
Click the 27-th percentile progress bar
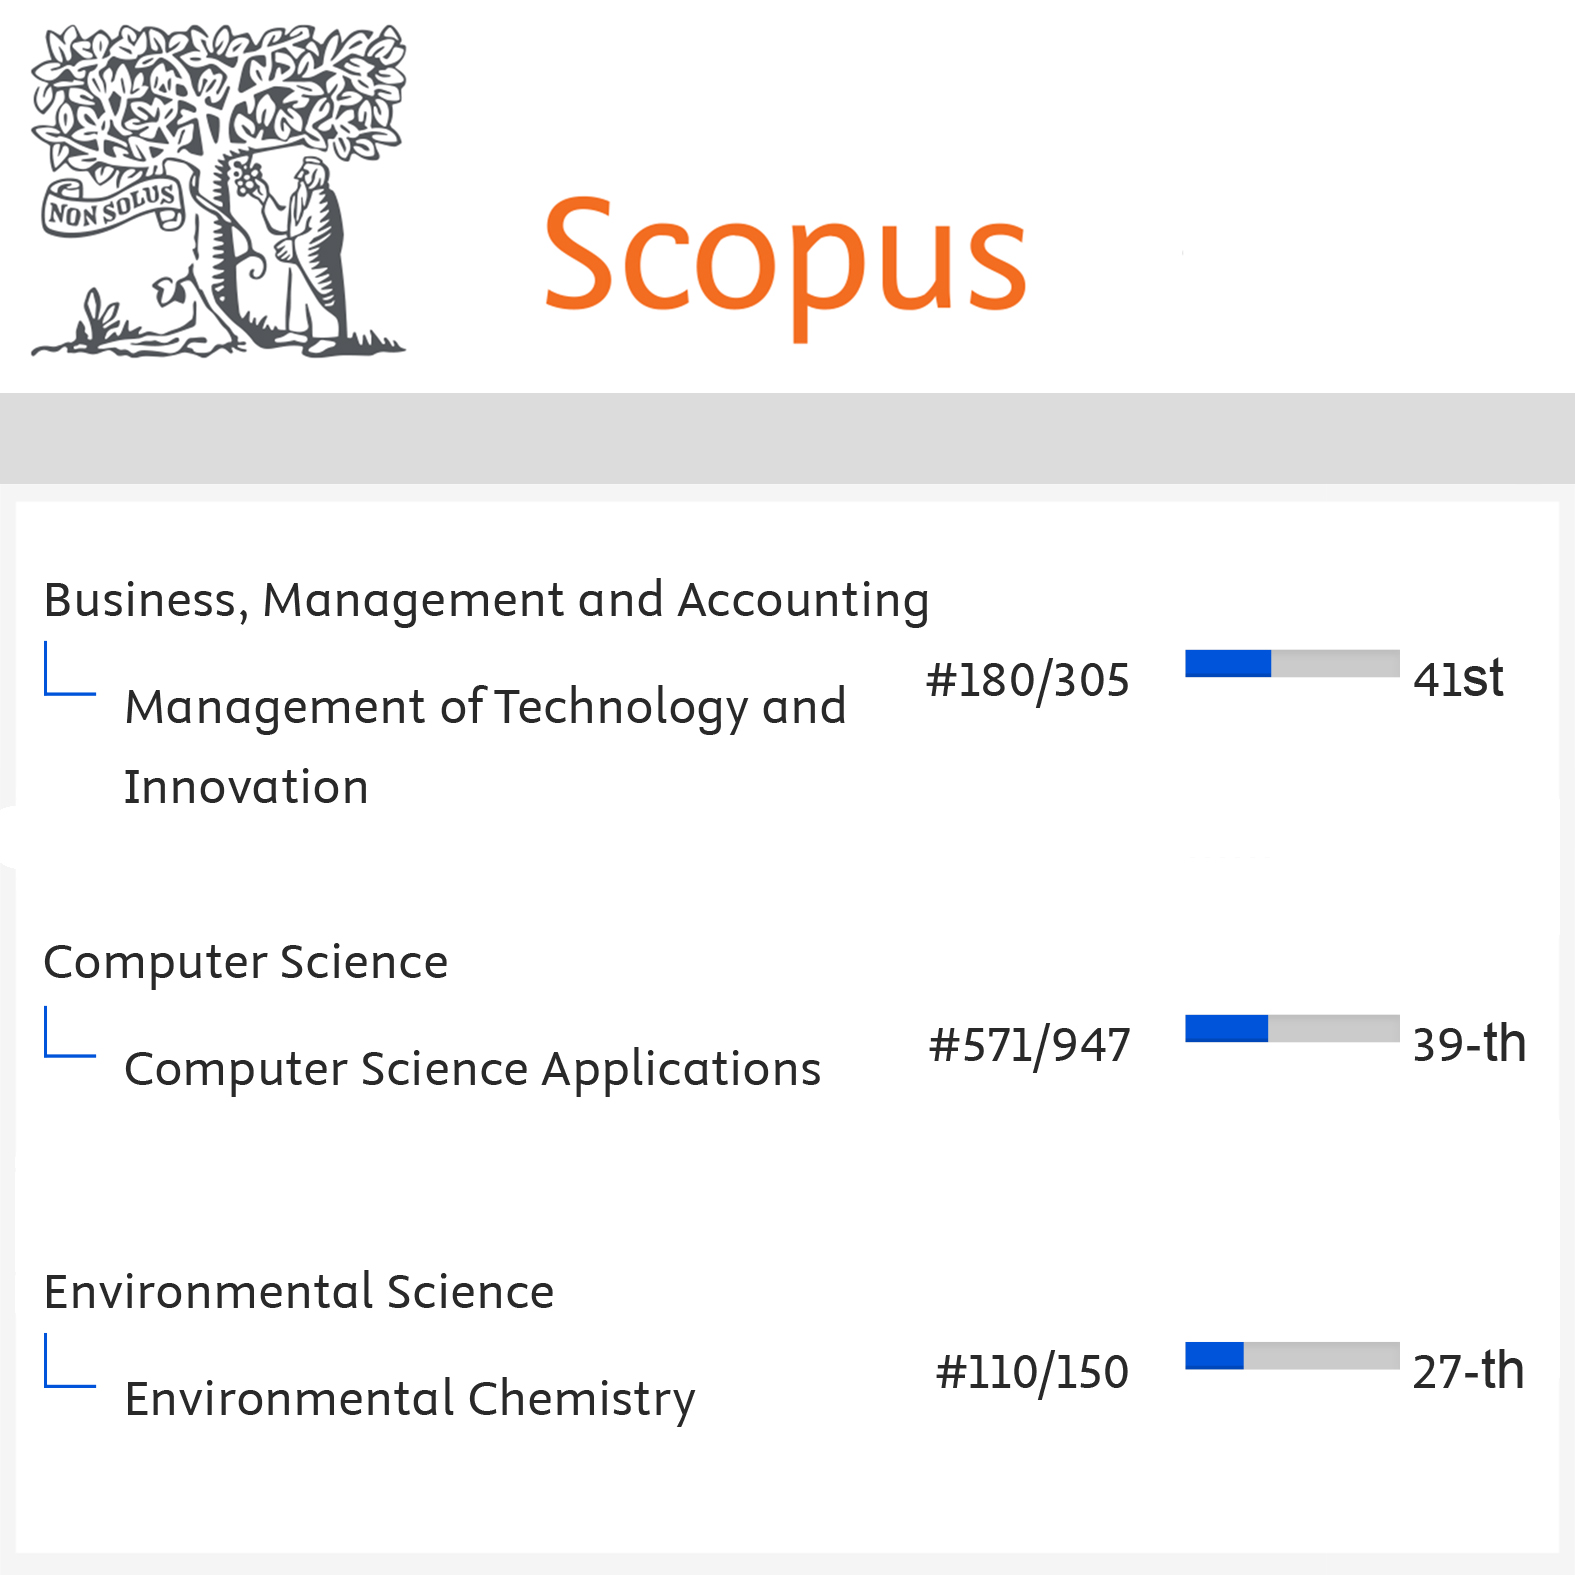coord(1292,1355)
